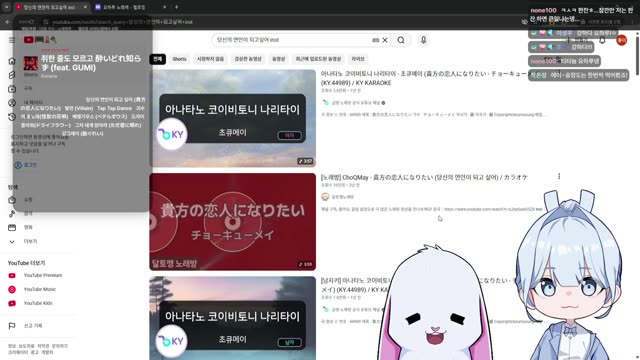The image size is (640, 360).
Task: Open the browser tab search dropdown arrow
Action: point(6,7)
